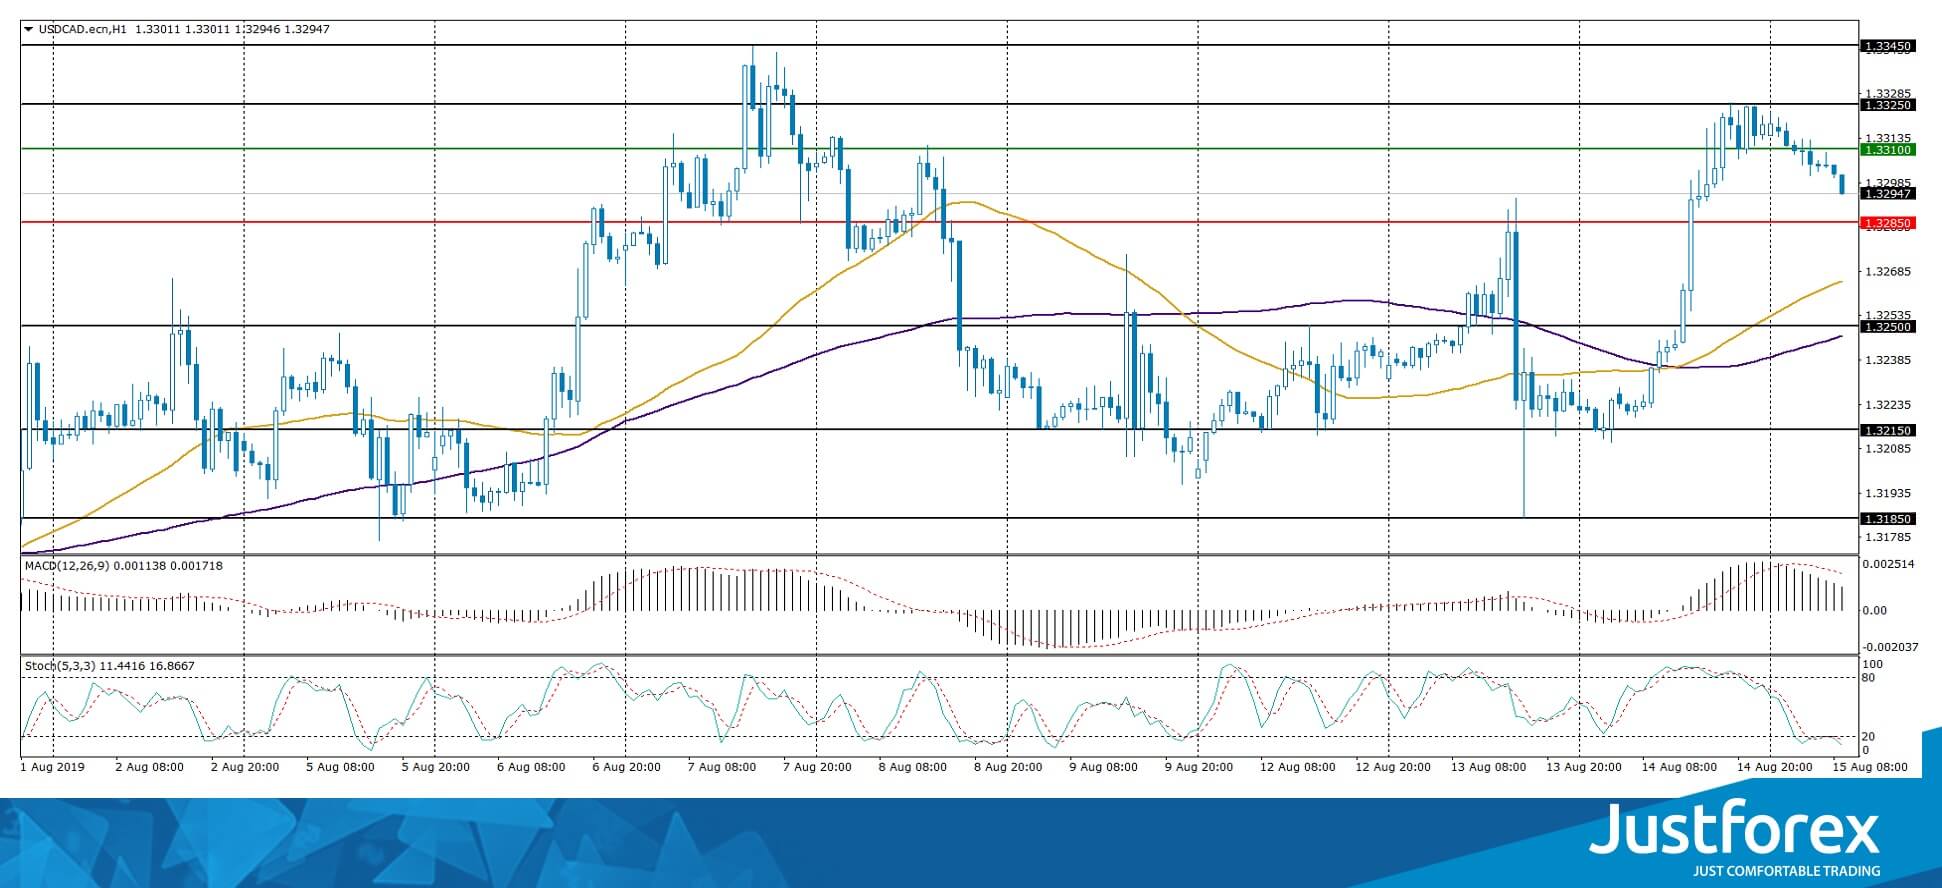Click the "8 Aug 08:00" time label

[x=913, y=768]
